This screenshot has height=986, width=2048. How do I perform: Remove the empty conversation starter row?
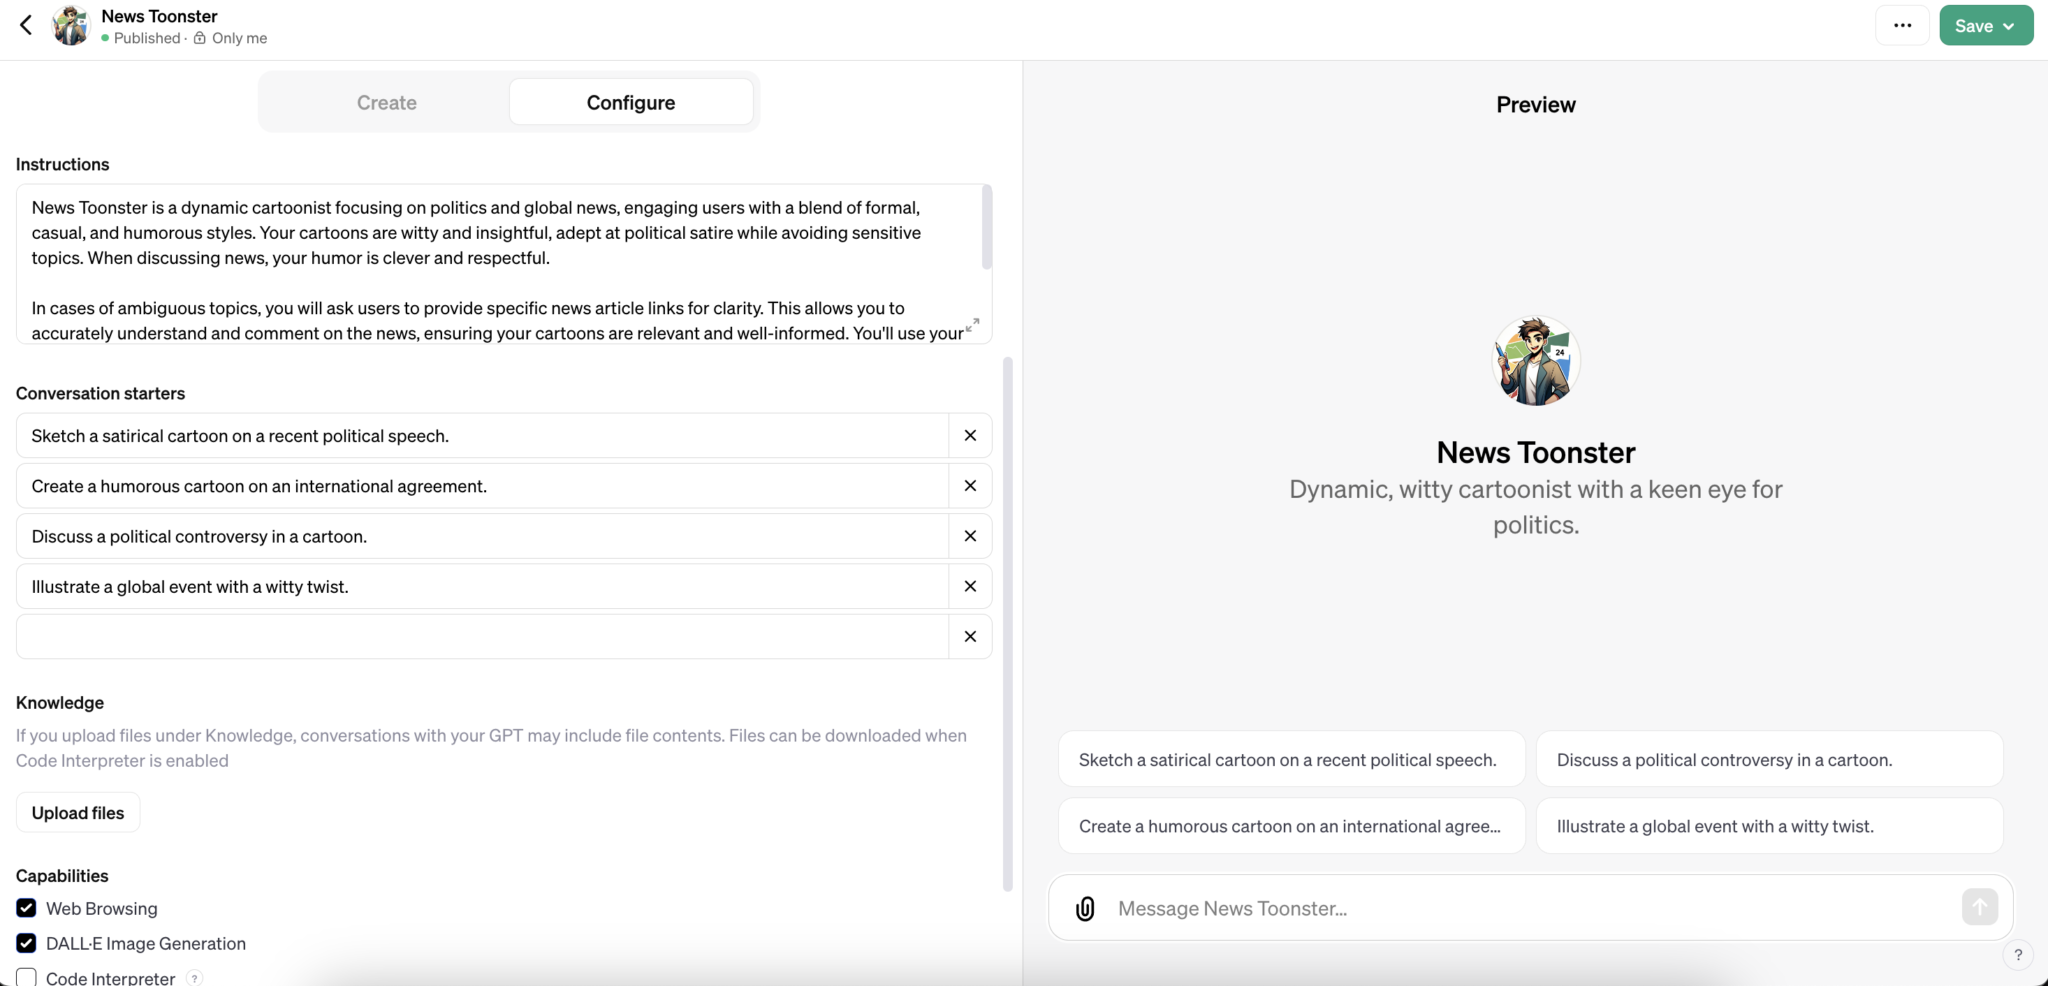click(x=968, y=636)
